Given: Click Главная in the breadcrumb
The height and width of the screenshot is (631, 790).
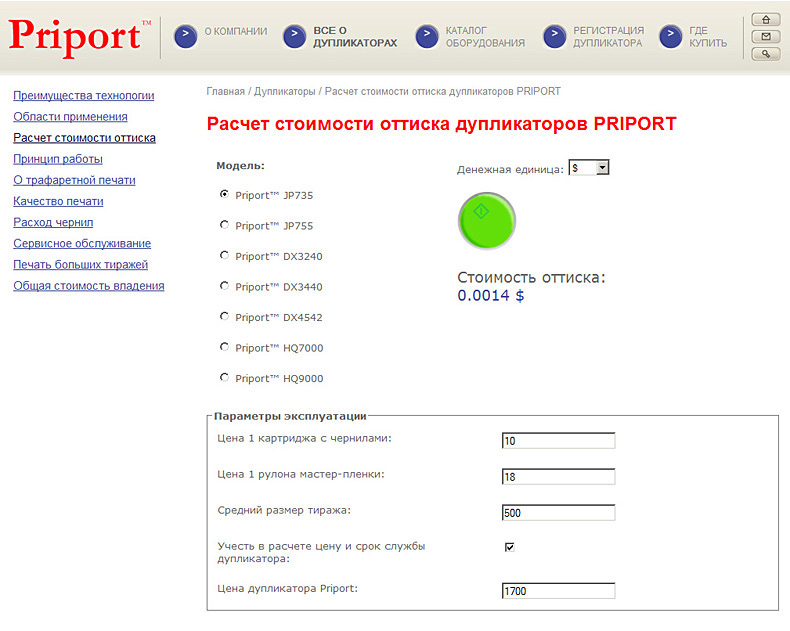Looking at the screenshot, I should click(x=225, y=91).
